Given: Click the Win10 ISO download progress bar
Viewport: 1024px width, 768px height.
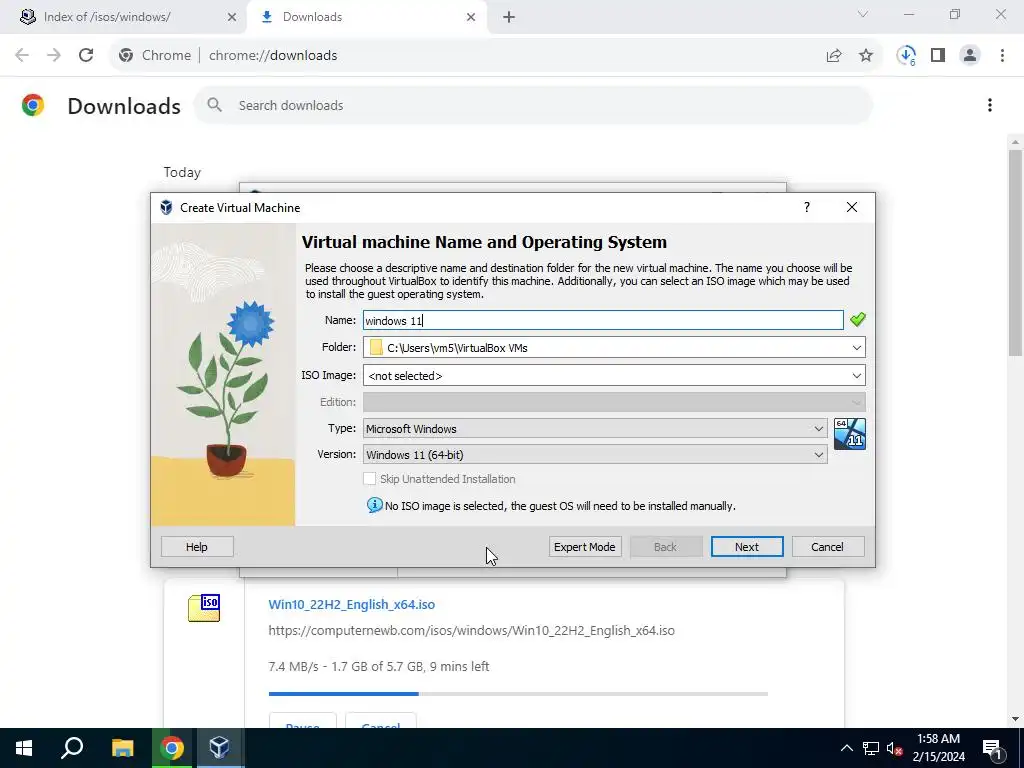Looking at the screenshot, I should pos(518,694).
